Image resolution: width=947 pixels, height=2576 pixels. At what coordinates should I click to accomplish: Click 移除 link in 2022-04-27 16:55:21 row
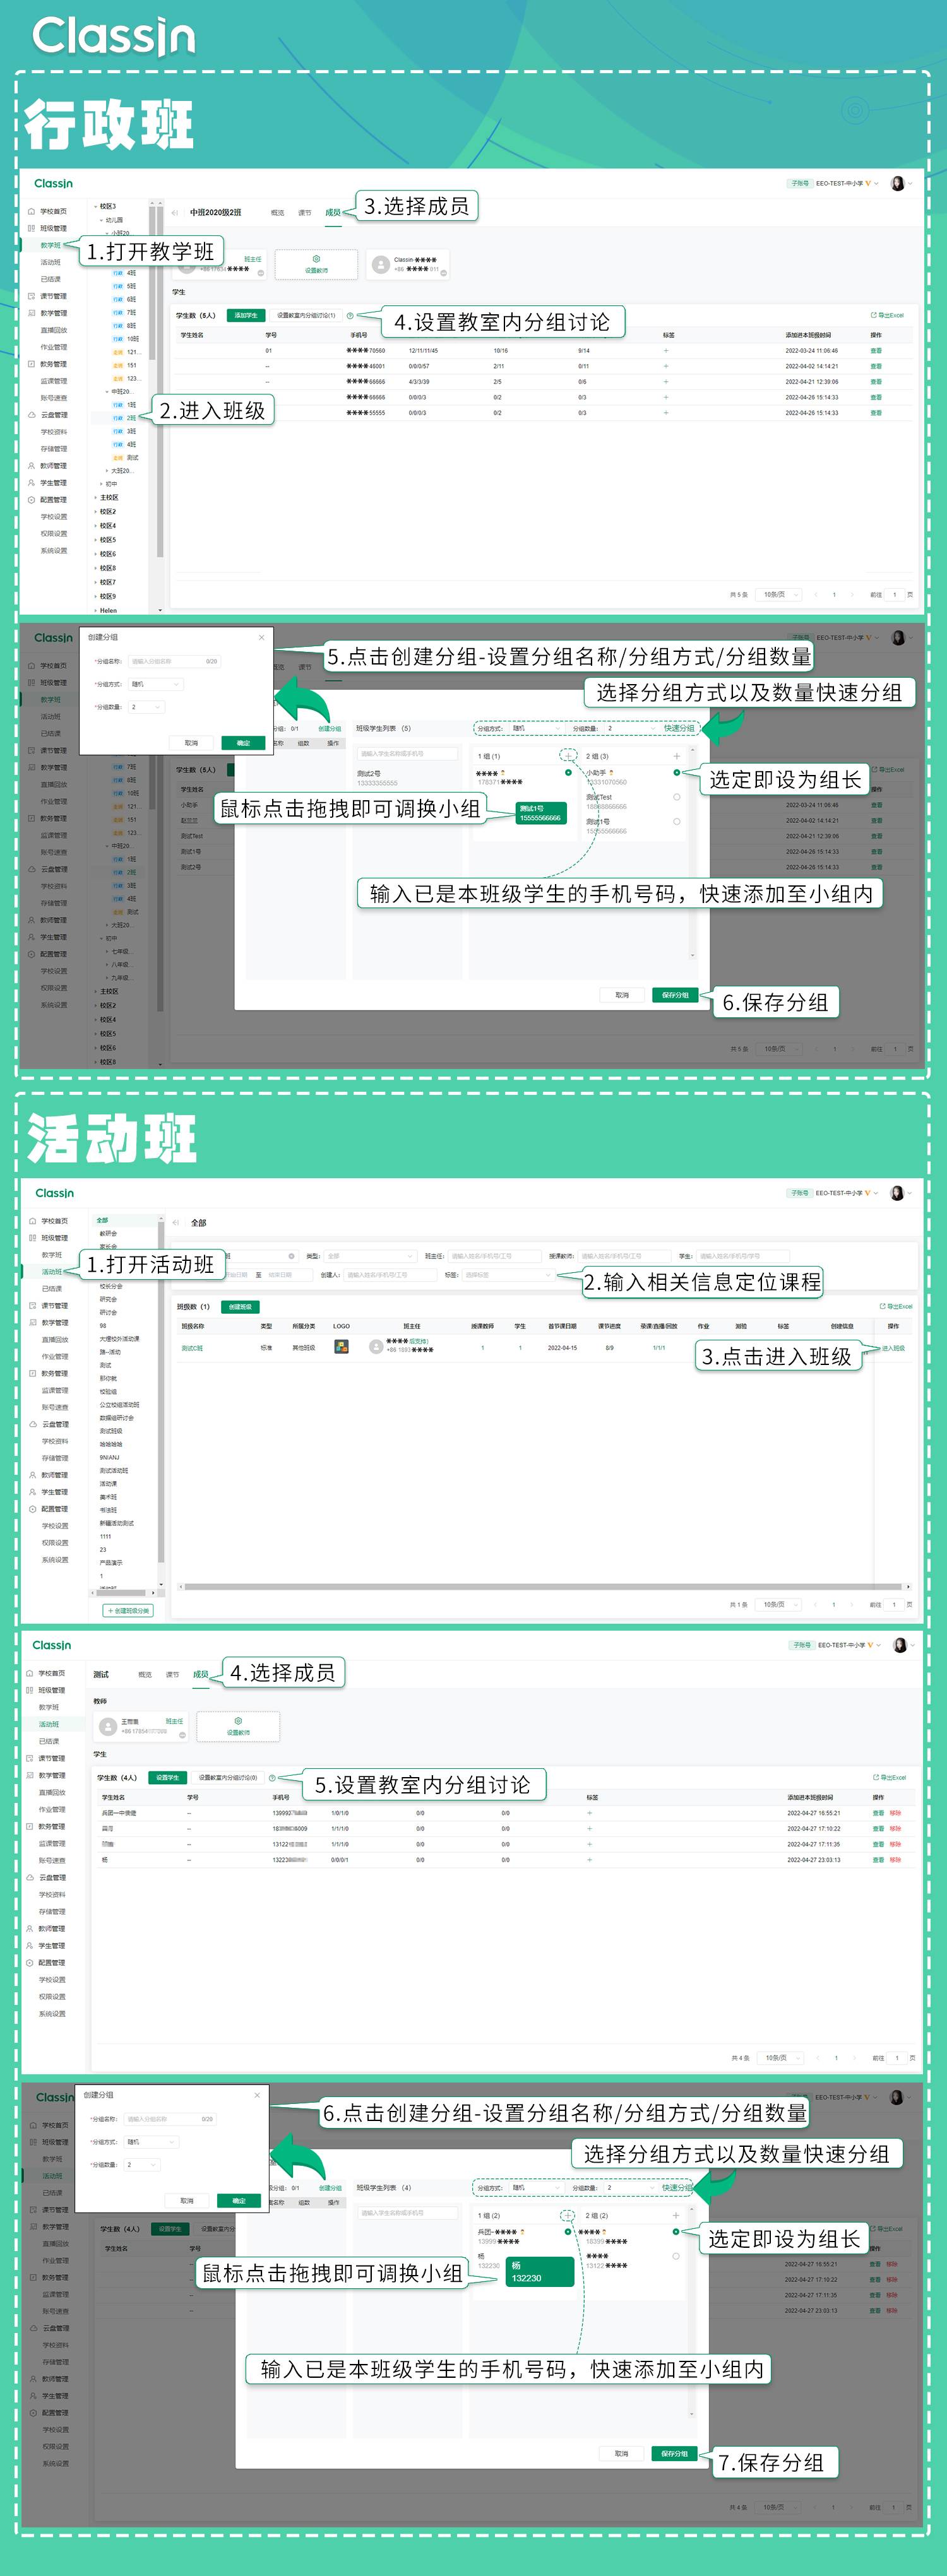click(x=895, y=1813)
